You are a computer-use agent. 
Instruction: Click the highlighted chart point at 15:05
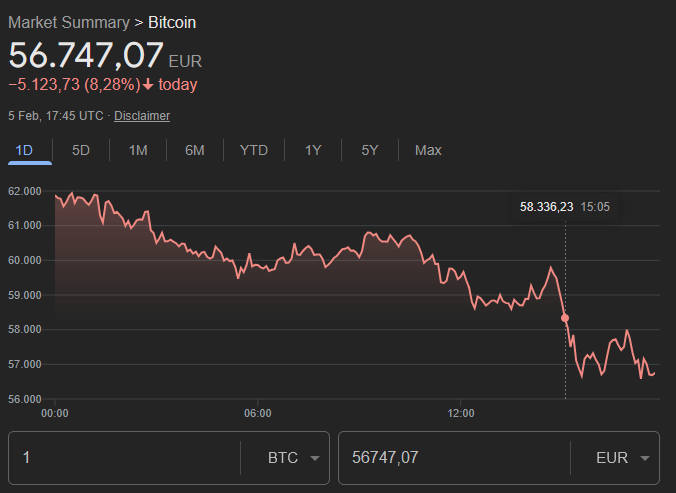pos(565,318)
